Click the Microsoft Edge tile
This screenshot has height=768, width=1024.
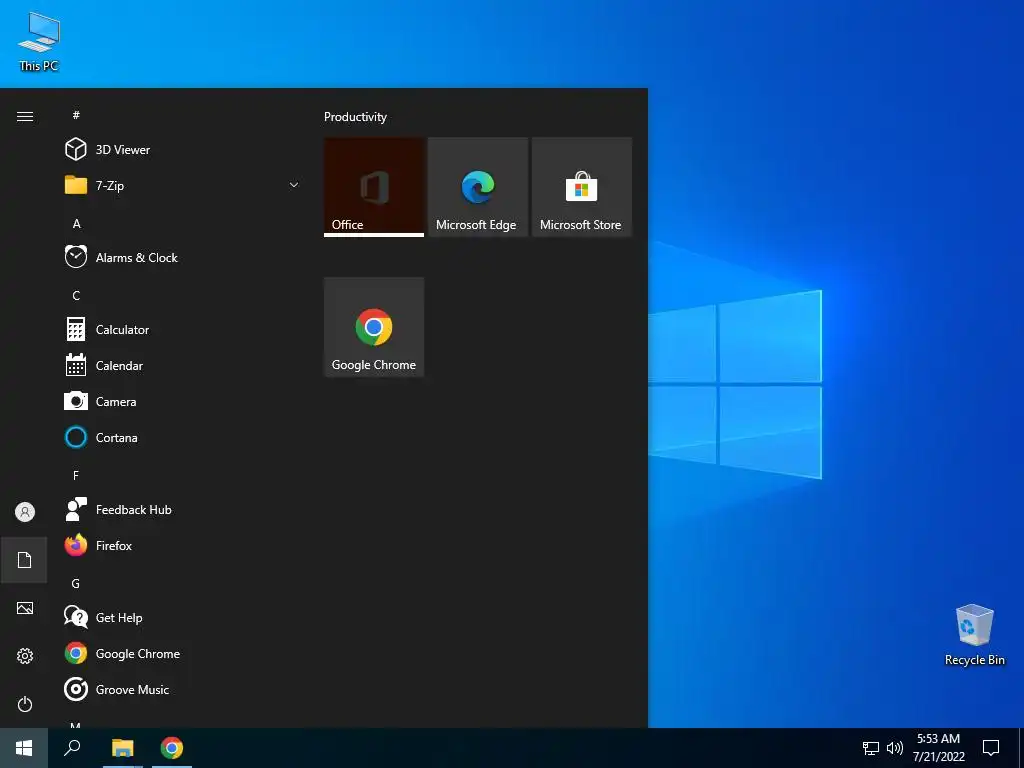pyautogui.click(x=478, y=187)
